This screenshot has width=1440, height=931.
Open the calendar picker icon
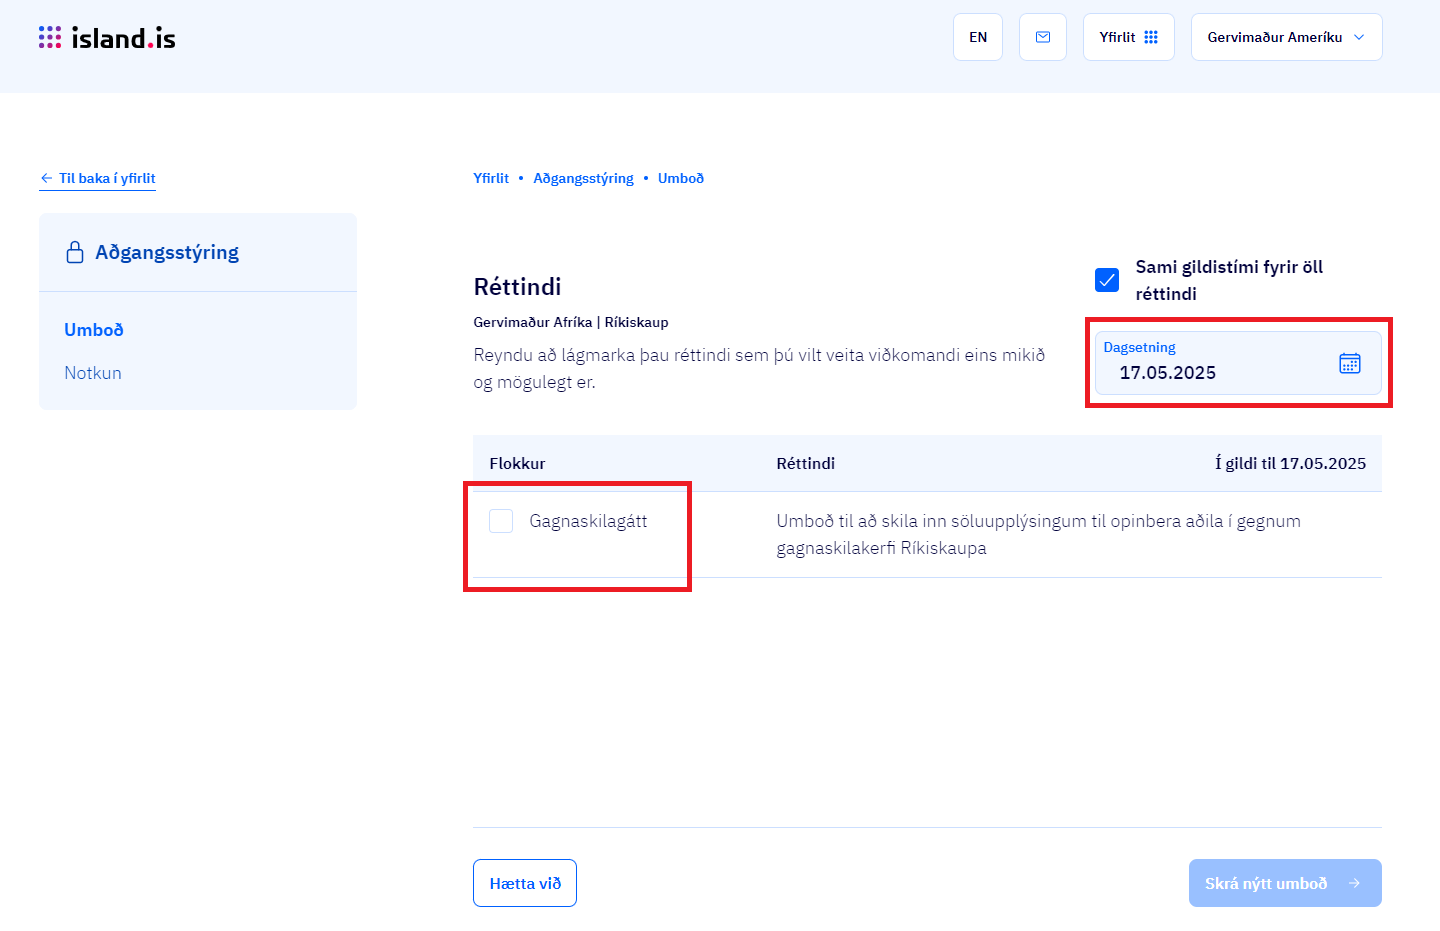pos(1350,363)
